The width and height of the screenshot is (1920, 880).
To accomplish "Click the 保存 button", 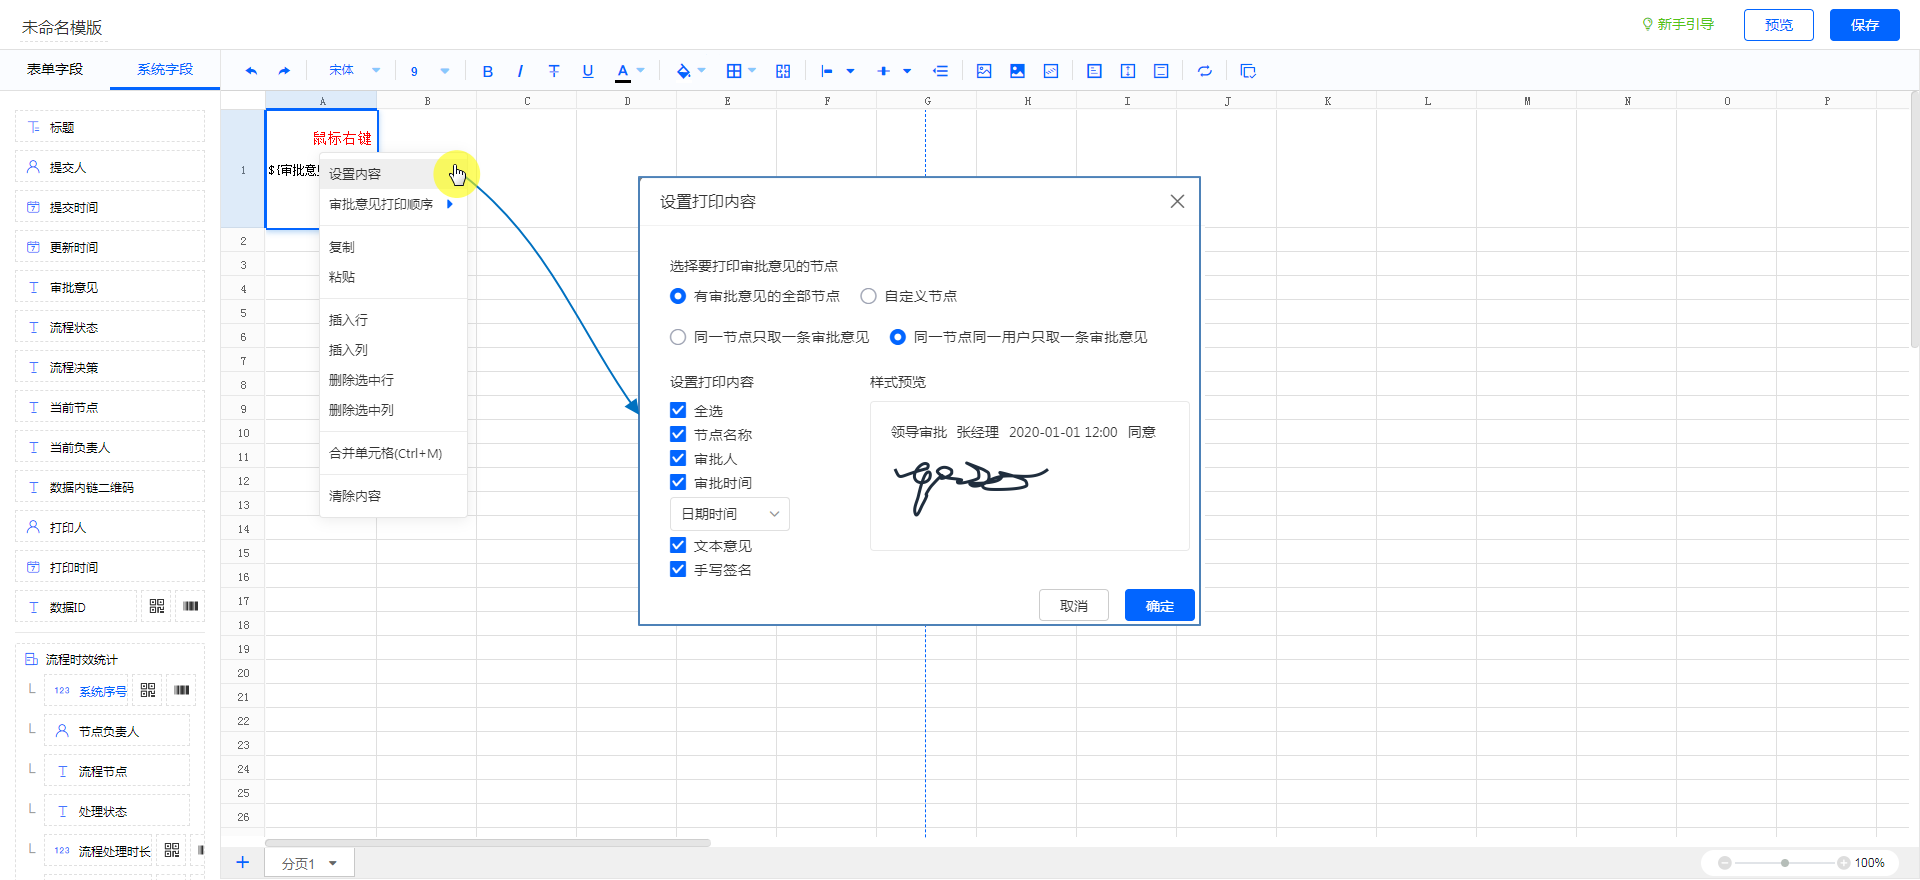I will click(x=1864, y=25).
